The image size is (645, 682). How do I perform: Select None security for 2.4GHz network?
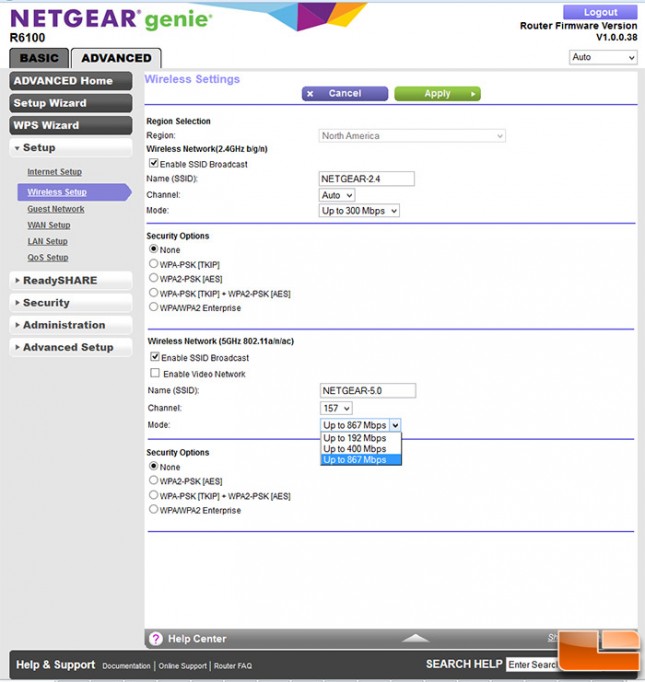(154, 249)
